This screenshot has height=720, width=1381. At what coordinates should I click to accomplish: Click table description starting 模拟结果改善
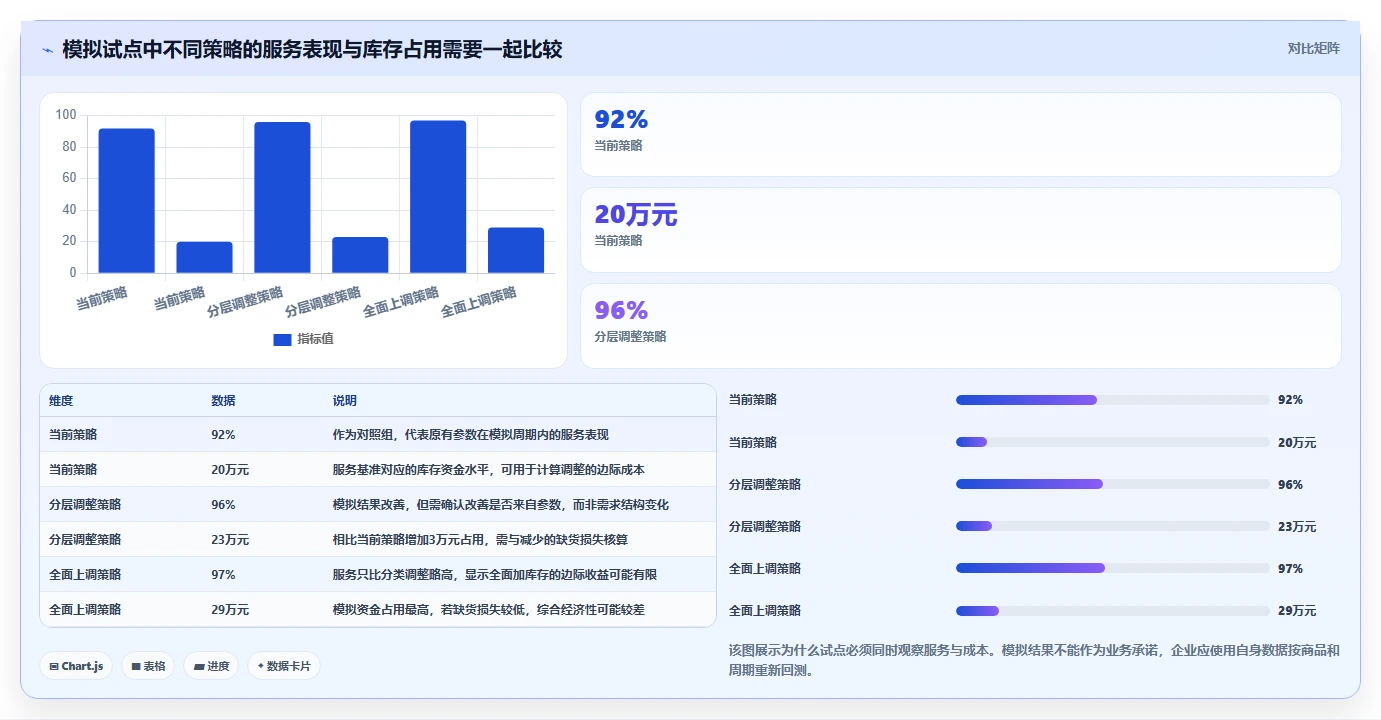click(500, 505)
